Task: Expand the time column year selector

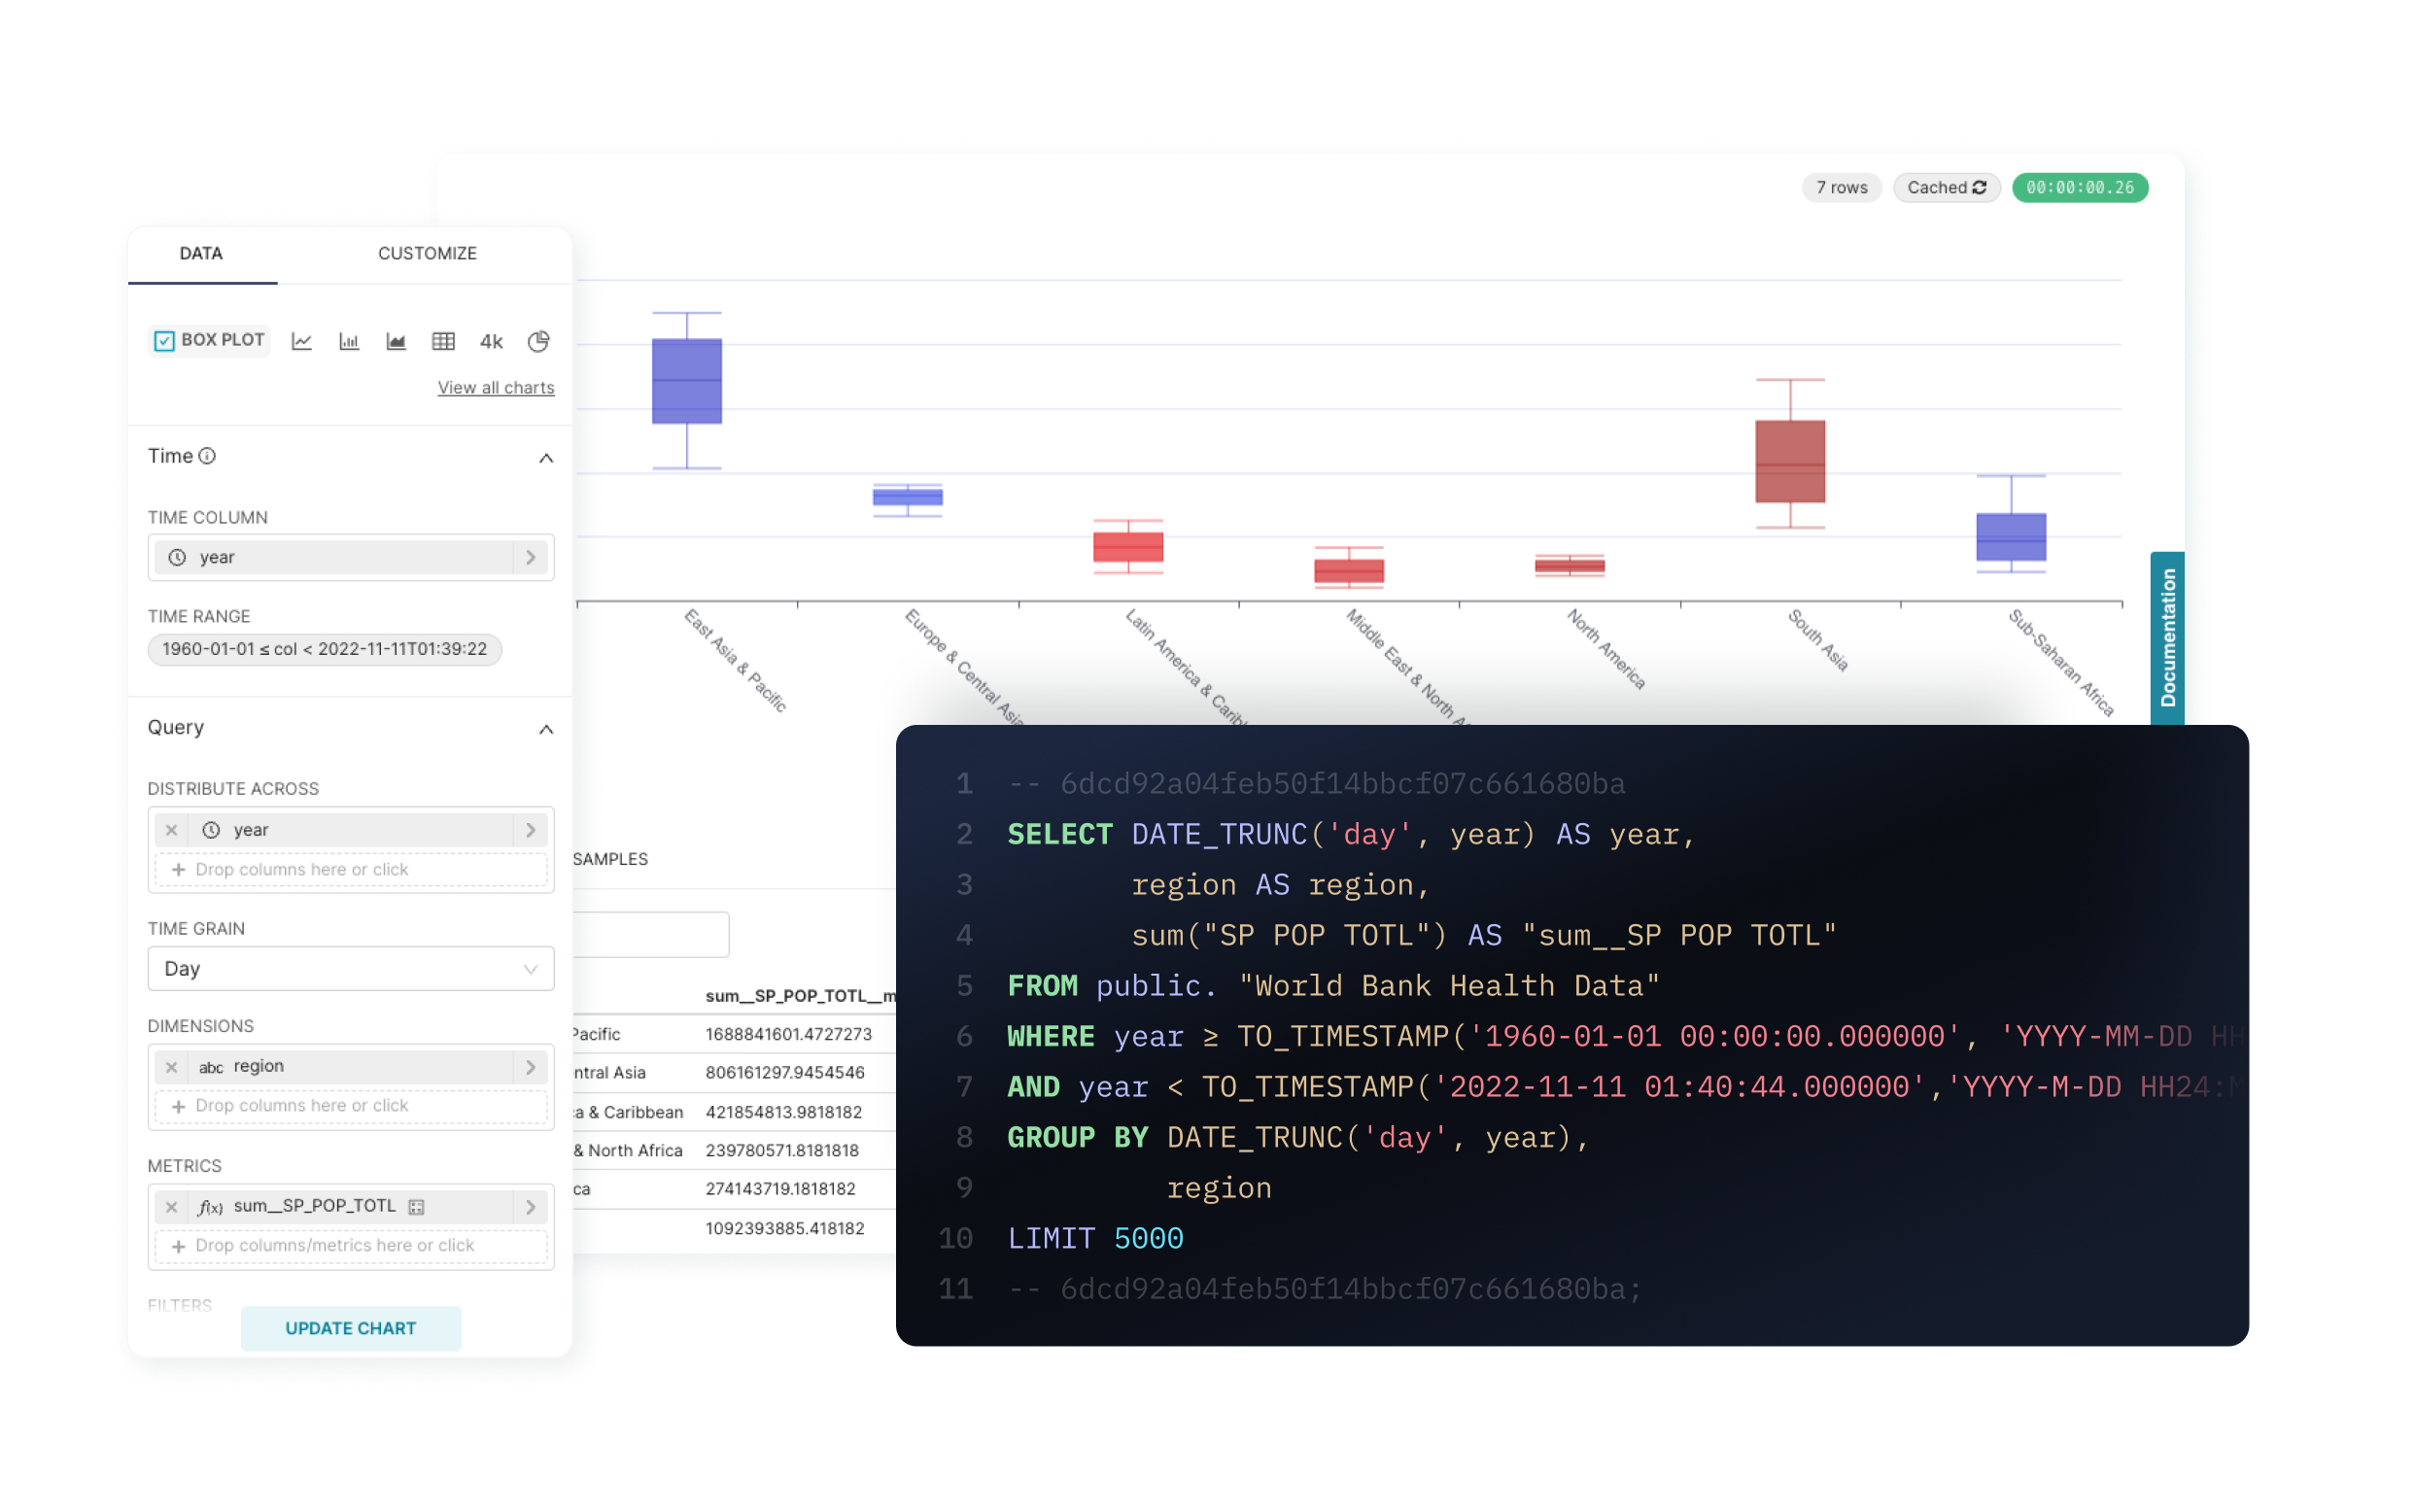Action: (x=531, y=557)
